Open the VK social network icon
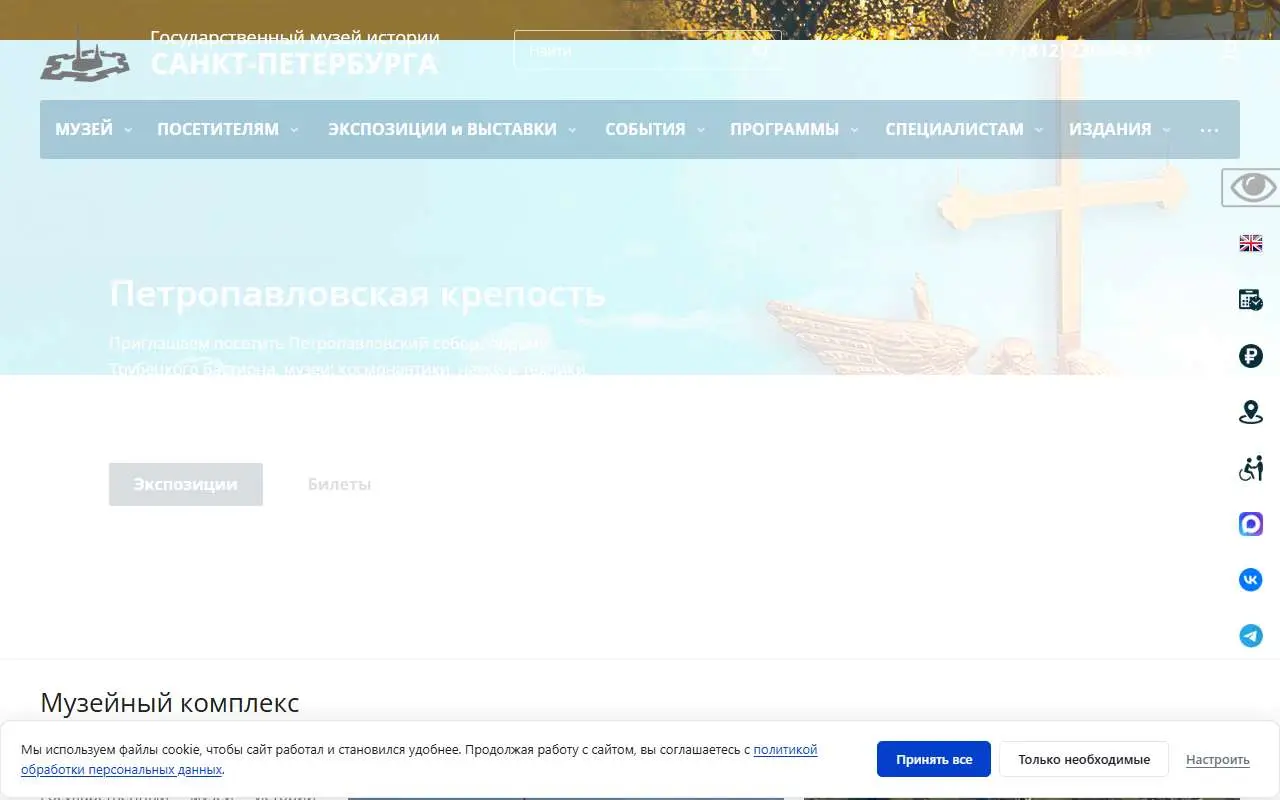This screenshot has height=800, width=1280. tap(1251, 580)
